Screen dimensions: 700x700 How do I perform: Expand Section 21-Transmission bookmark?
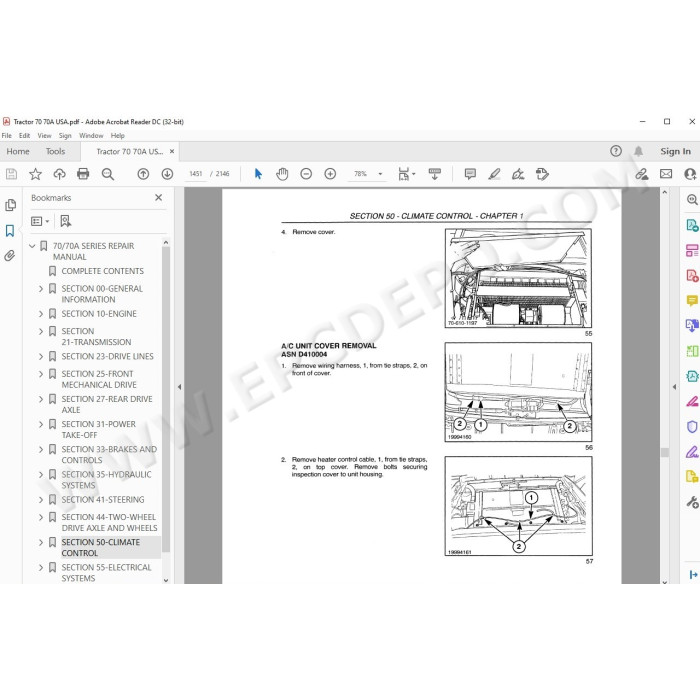(x=41, y=331)
